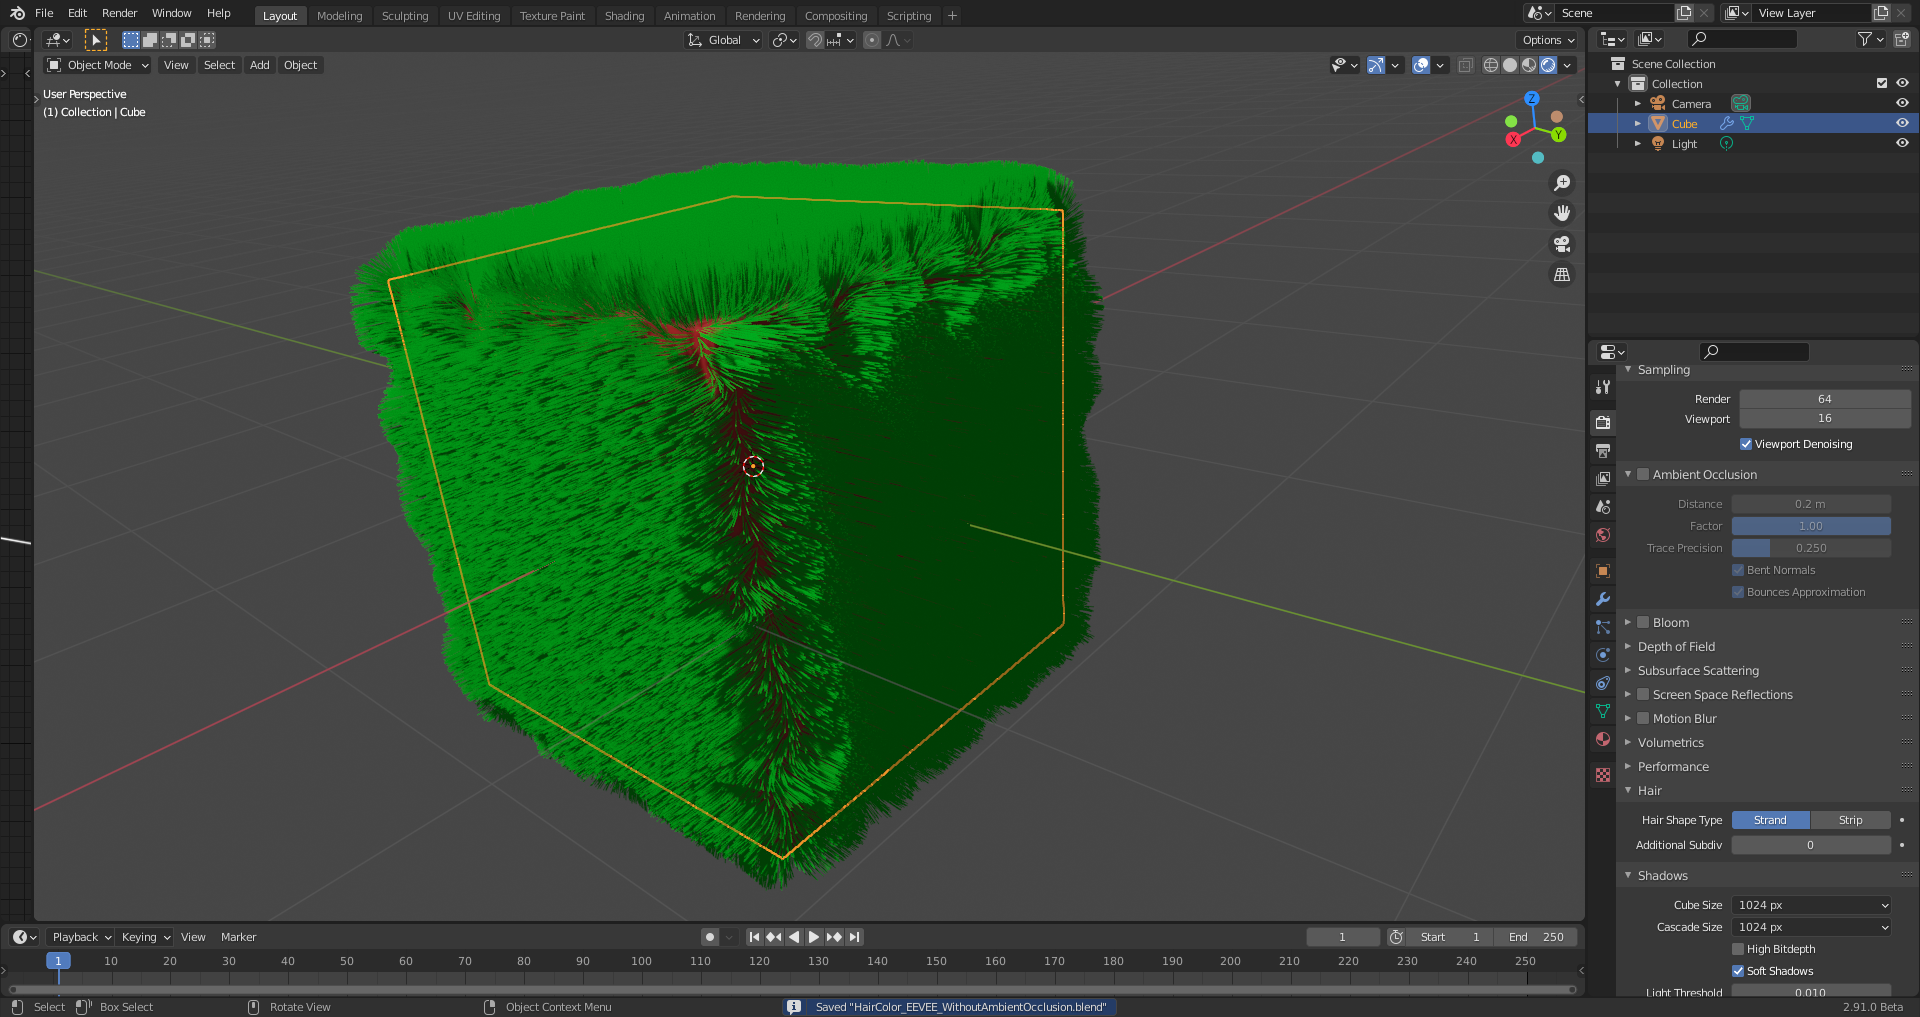The width and height of the screenshot is (1920, 1017).
Task: Switch to the Sculpting workspace tab
Action: pyautogui.click(x=405, y=16)
